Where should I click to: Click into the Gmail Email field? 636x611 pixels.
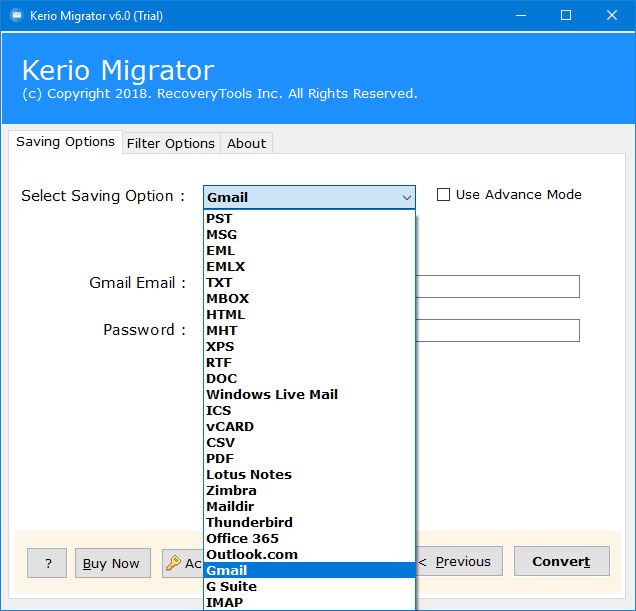[498, 286]
